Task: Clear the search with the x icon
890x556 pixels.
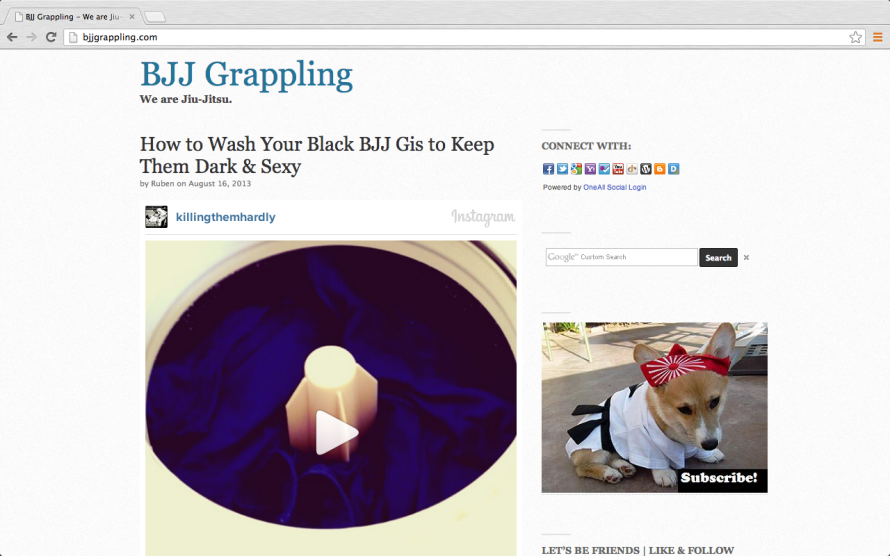Action: [746, 258]
